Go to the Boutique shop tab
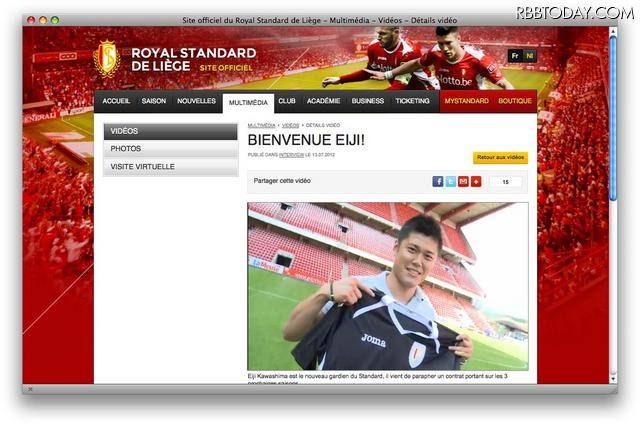Image resolution: width=640 pixels, height=425 pixels. pos(515,101)
